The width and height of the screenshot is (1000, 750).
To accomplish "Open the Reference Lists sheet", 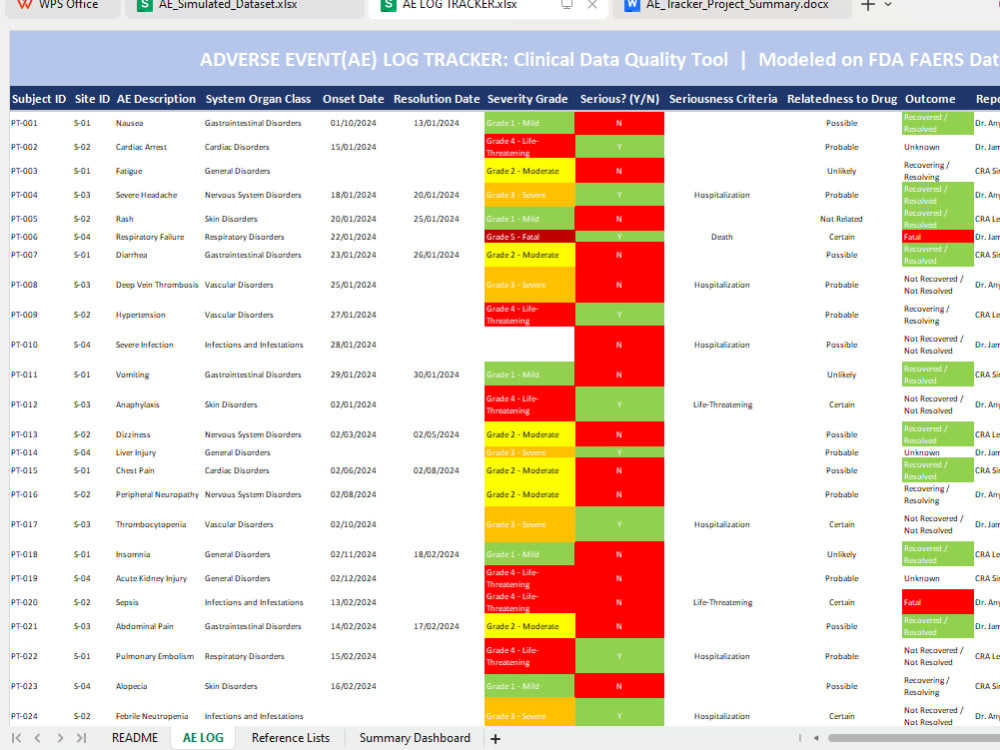I will click(x=290, y=738).
